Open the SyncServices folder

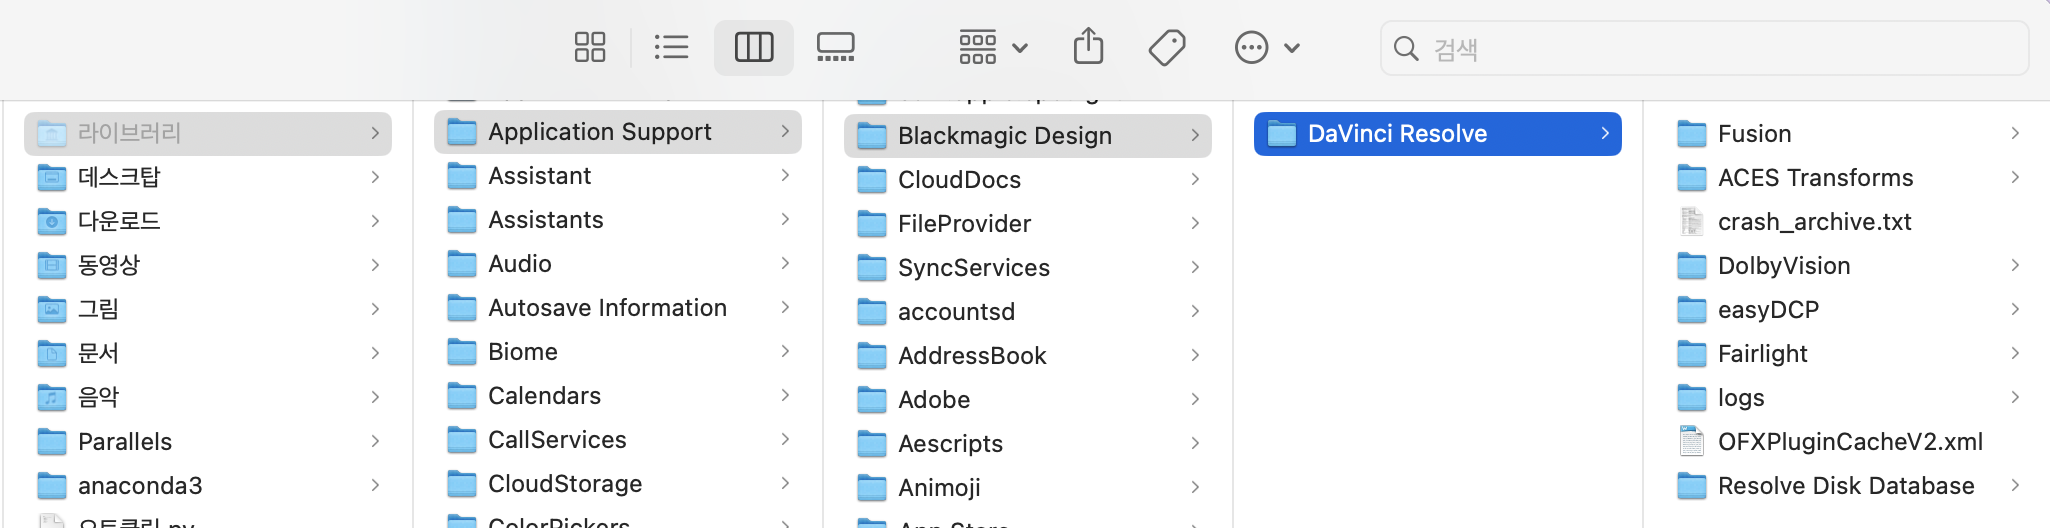pyautogui.click(x=1028, y=267)
